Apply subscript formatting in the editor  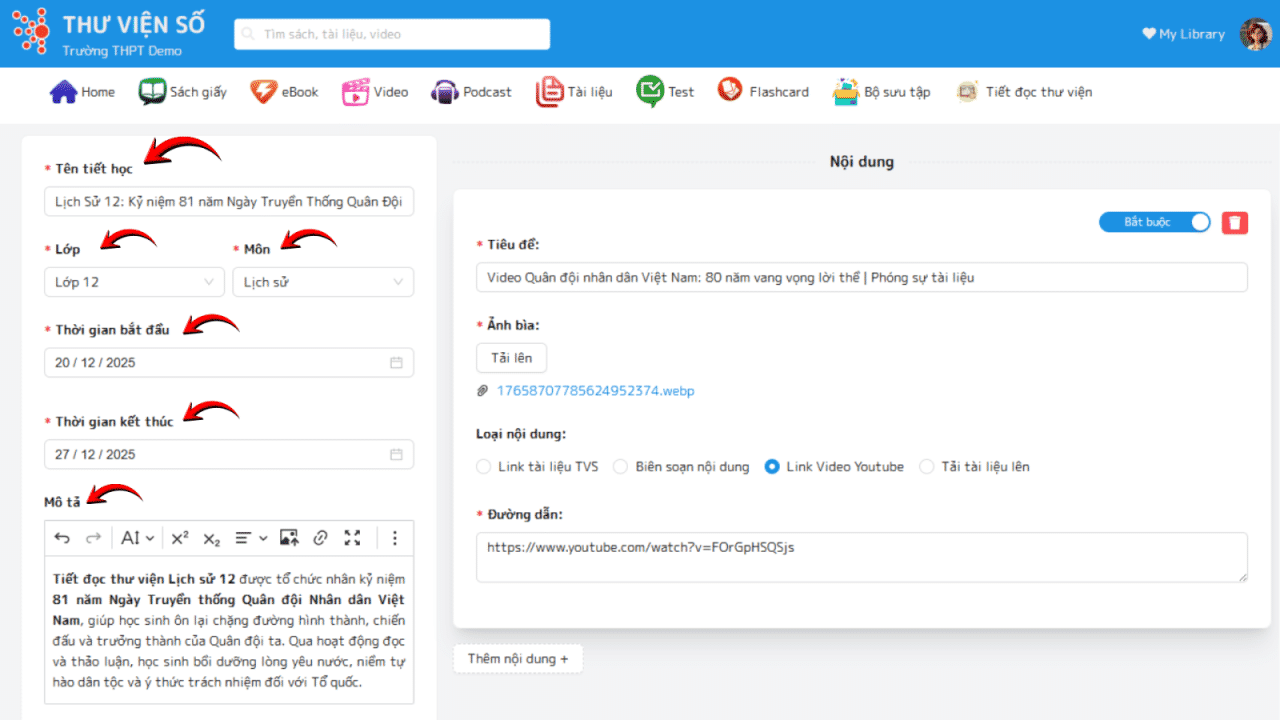tap(211, 538)
